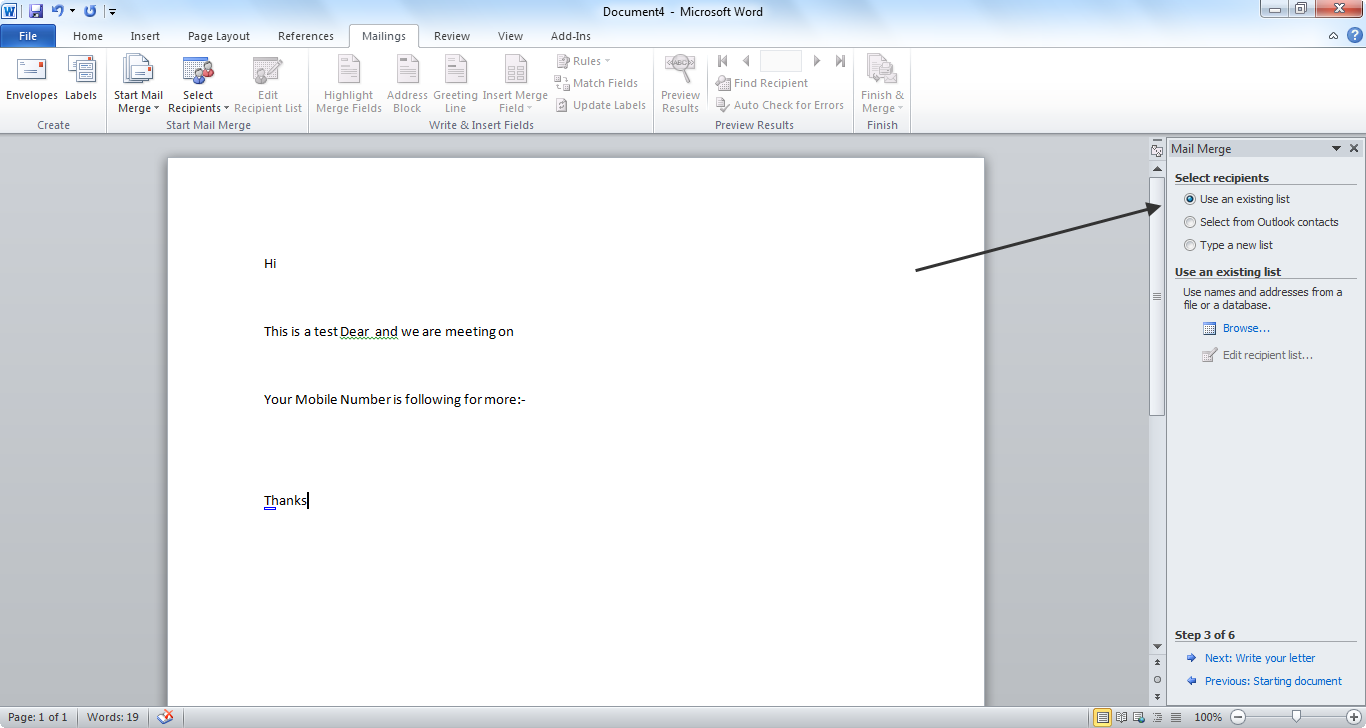The image size is (1366, 728).
Task: Click Edit Recipient List icon
Action: coord(268,85)
